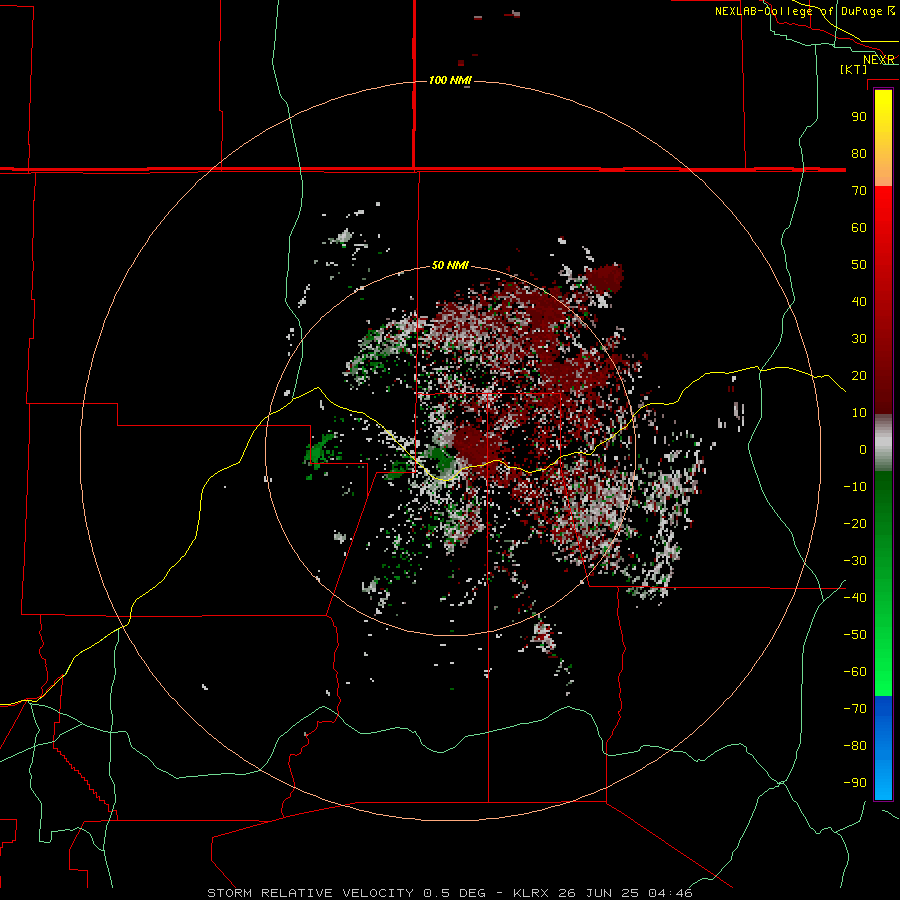Click the "0.5 DEG" elevation text
The width and height of the screenshot is (900, 900).
[455, 893]
